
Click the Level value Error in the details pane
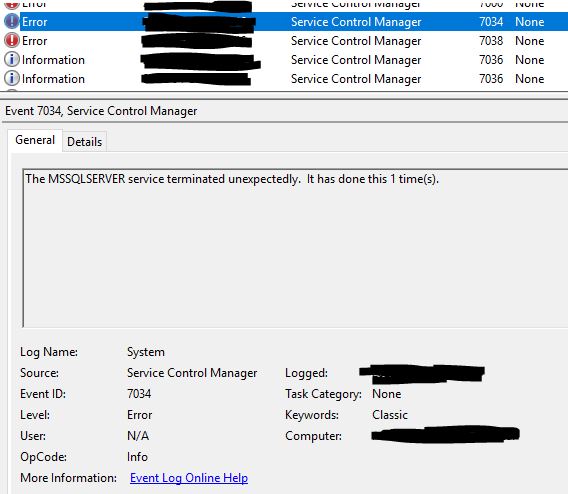(x=139, y=415)
